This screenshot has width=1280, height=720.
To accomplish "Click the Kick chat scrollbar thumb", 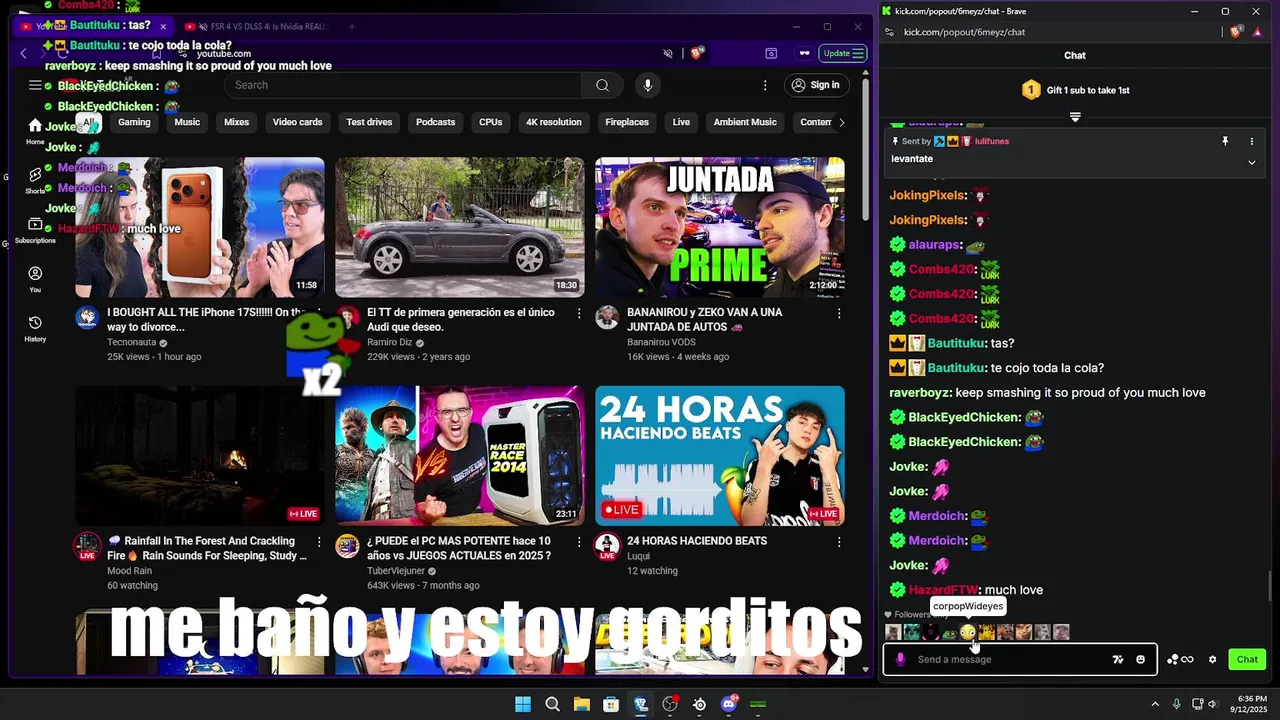I will [1270, 585].
